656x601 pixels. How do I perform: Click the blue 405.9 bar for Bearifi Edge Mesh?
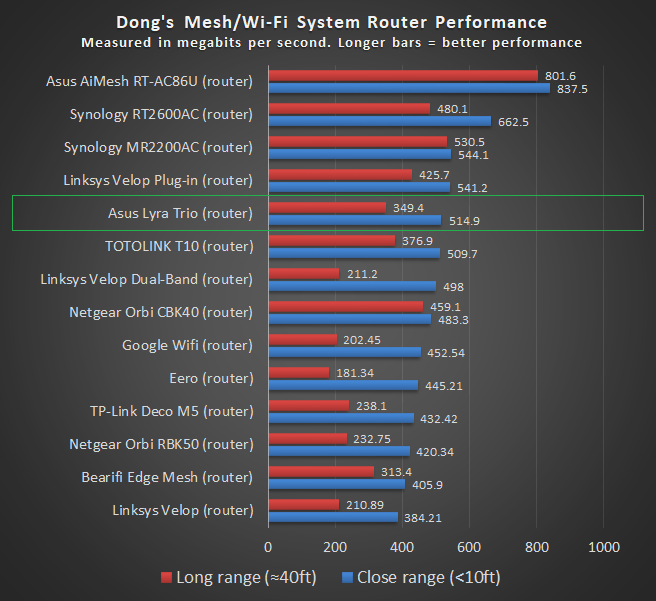(x=337, y=484)
